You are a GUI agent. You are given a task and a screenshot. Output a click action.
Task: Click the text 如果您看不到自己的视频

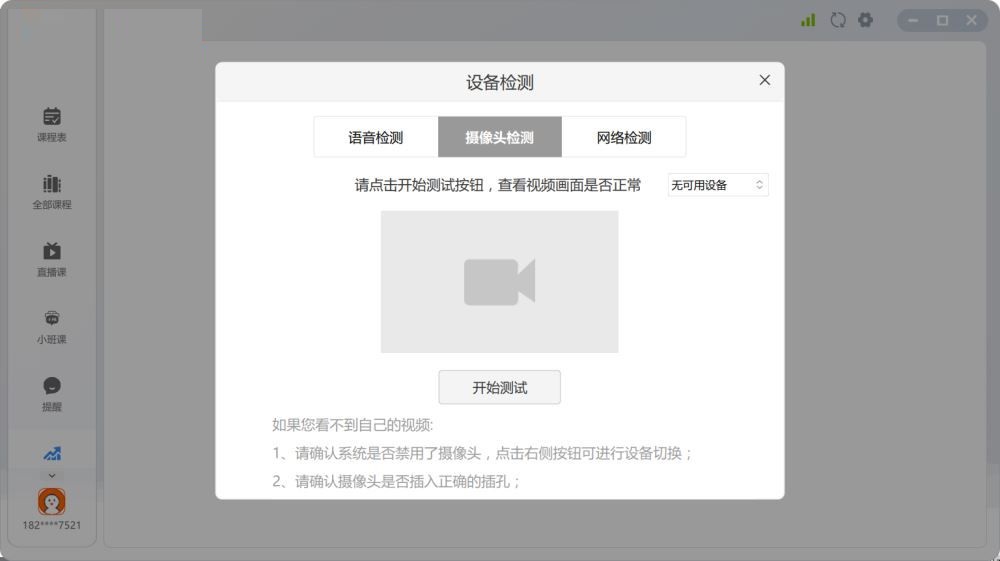[x=353, y=425]
